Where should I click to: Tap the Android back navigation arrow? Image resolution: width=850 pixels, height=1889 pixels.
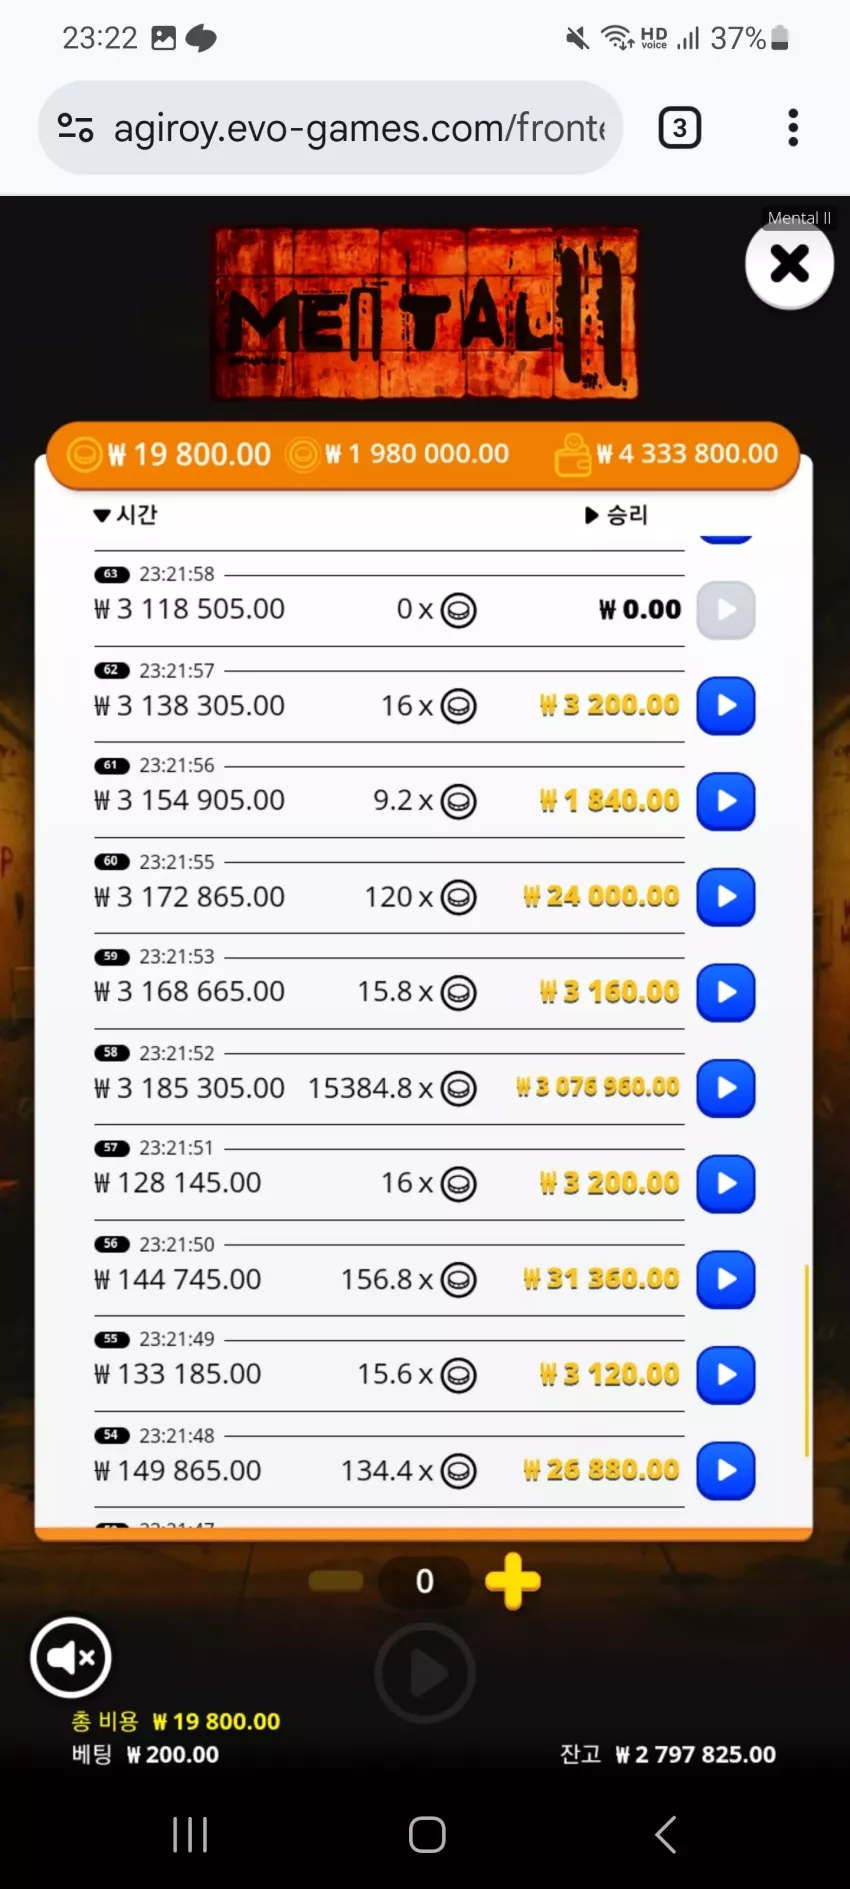665,1834
